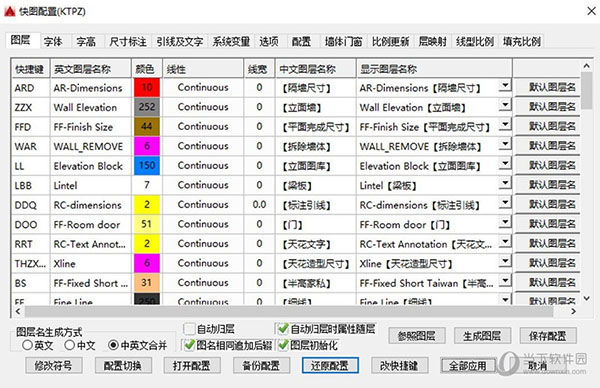The width and height of the screenshot is (600, 388).
Task: Pick gray color 252 swatch for Wall Elevation
Action: coord(147,107)
